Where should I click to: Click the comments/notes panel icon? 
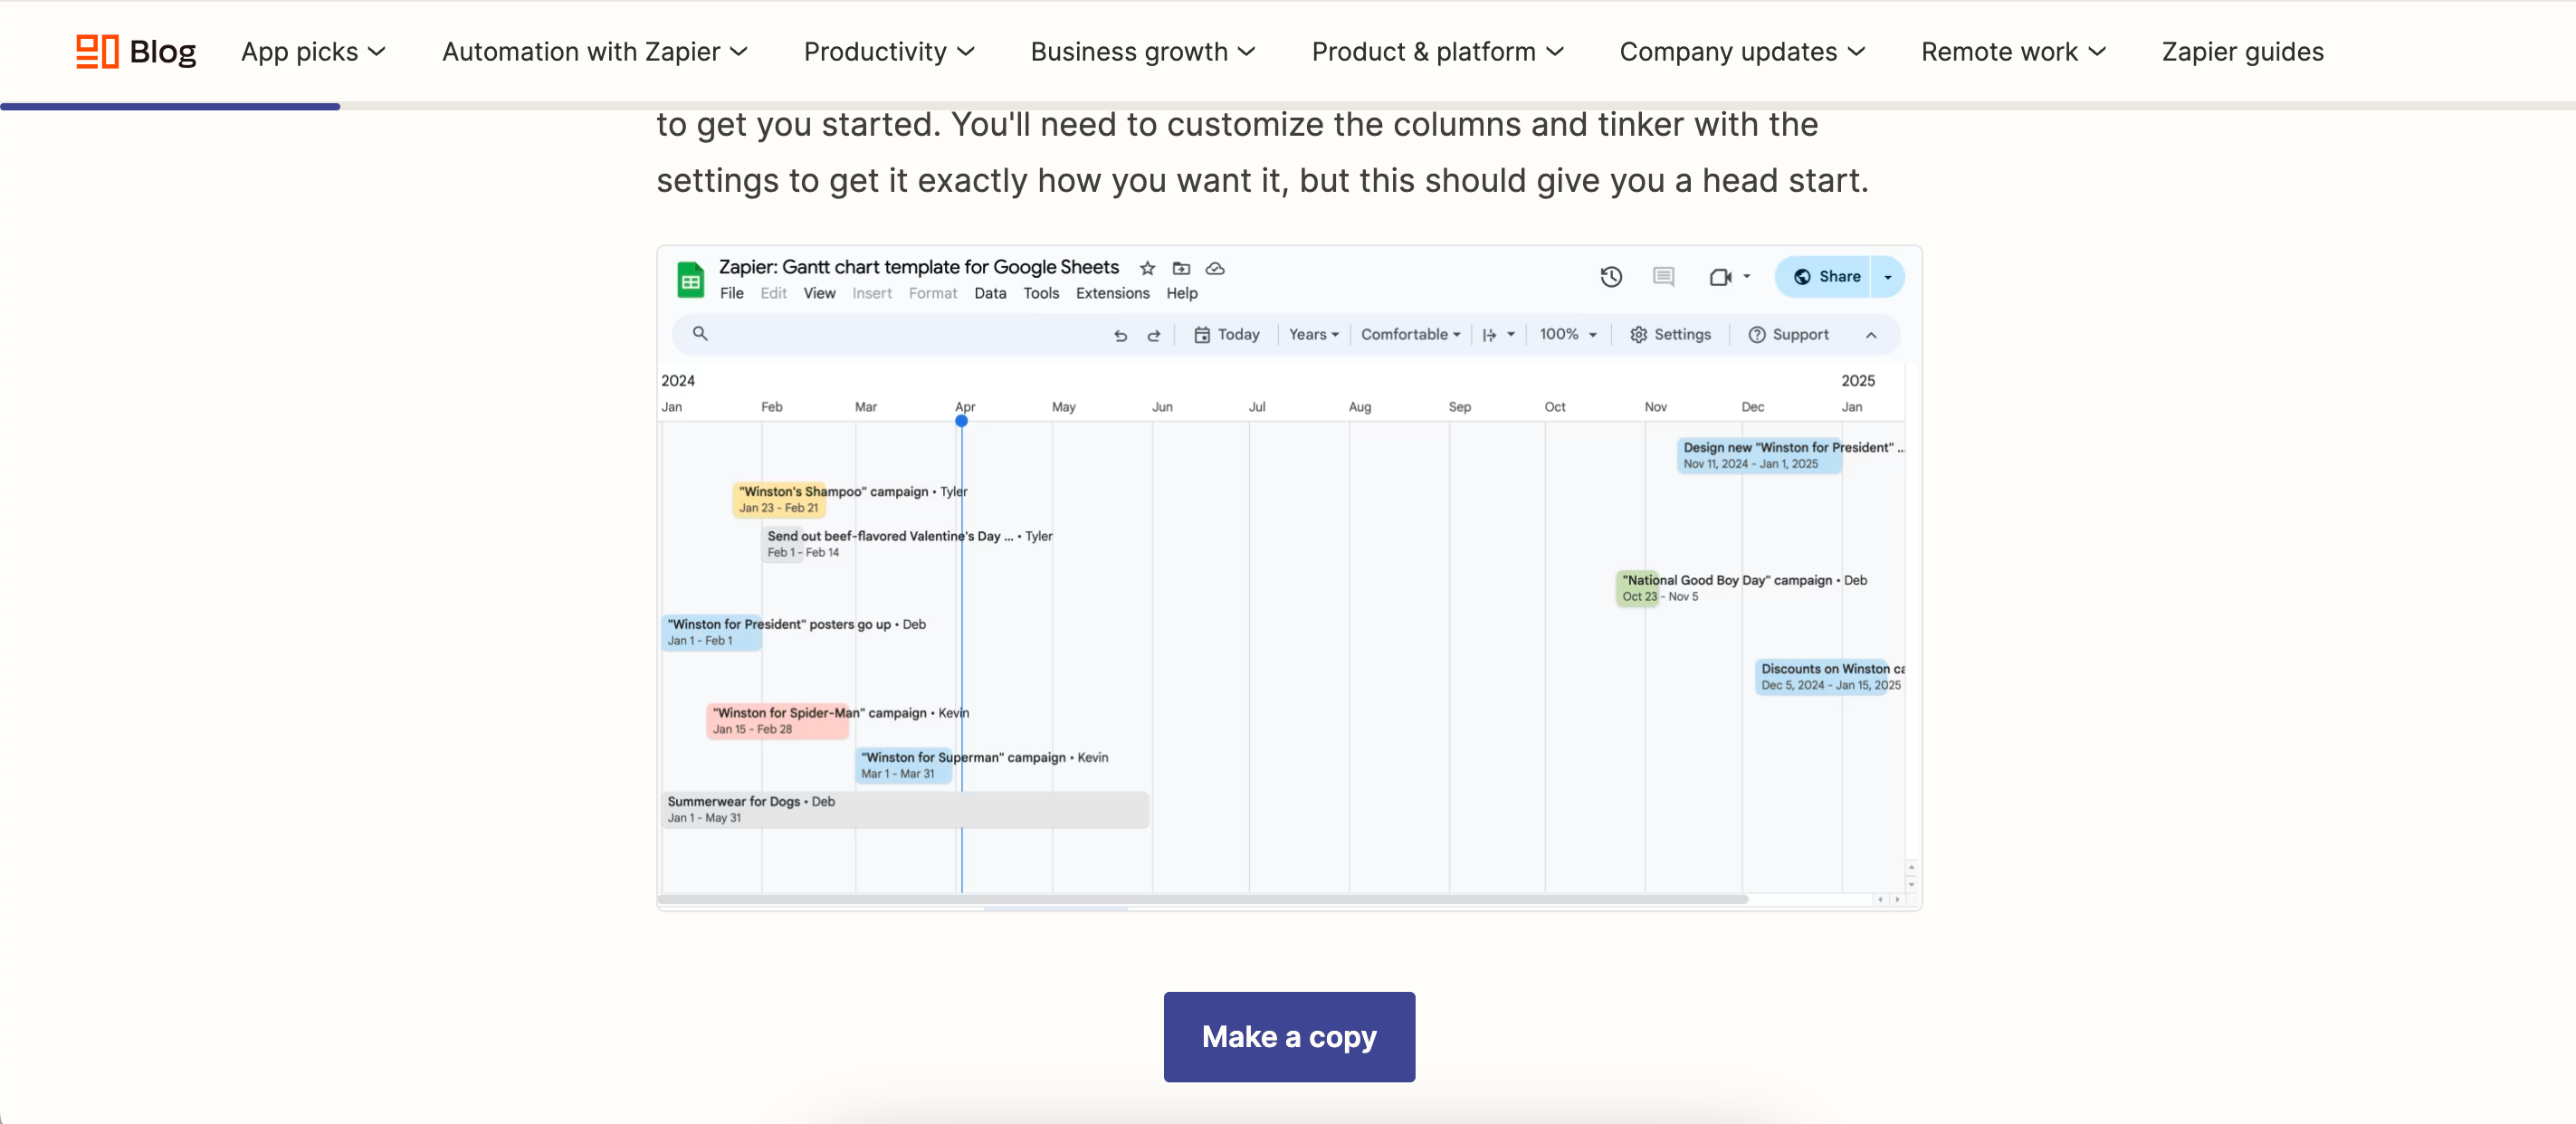[1663, 276]
